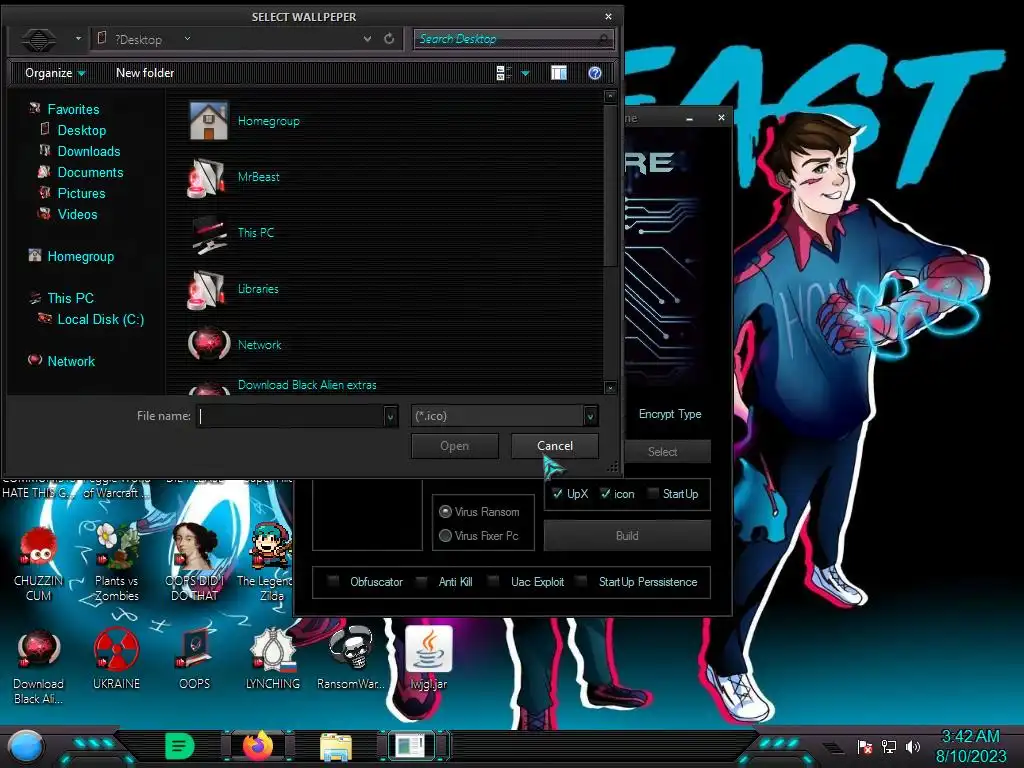
Task: Click the taskbar clock and date
Action: (x=970, y=746)
